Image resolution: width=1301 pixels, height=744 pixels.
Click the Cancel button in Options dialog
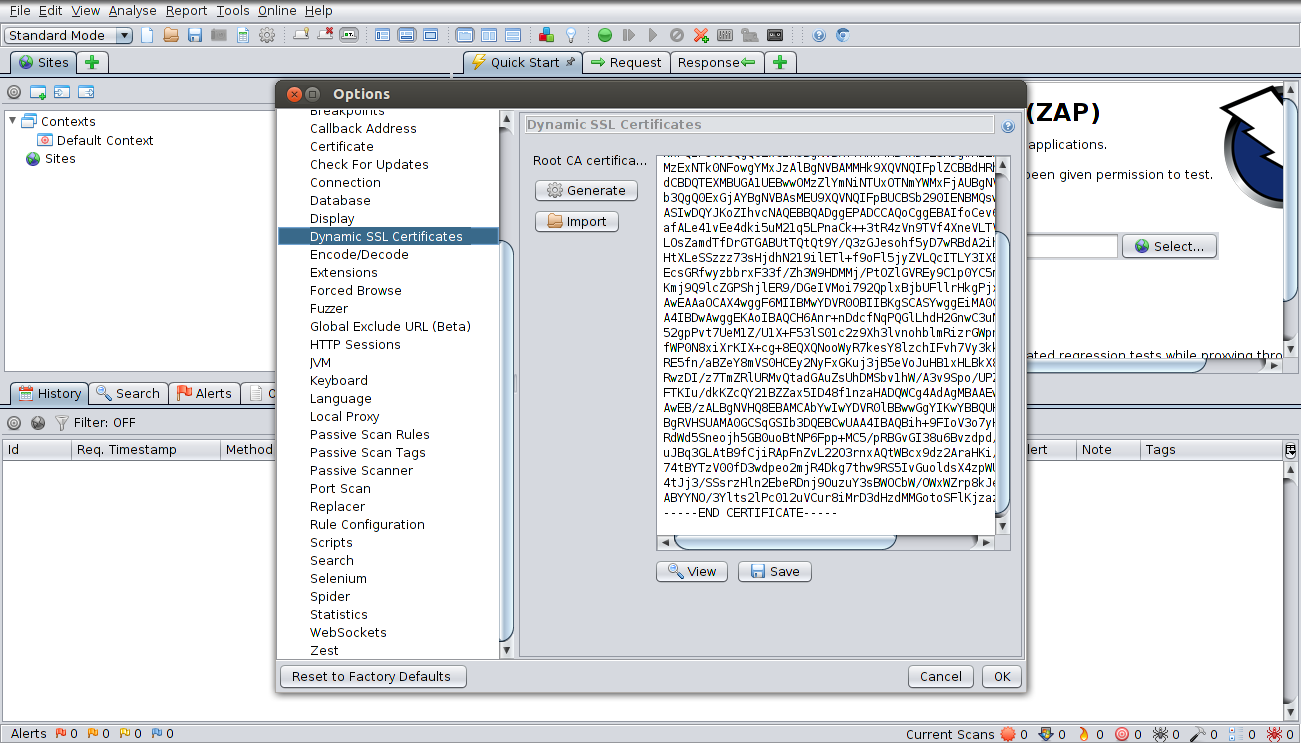(941, 676)
